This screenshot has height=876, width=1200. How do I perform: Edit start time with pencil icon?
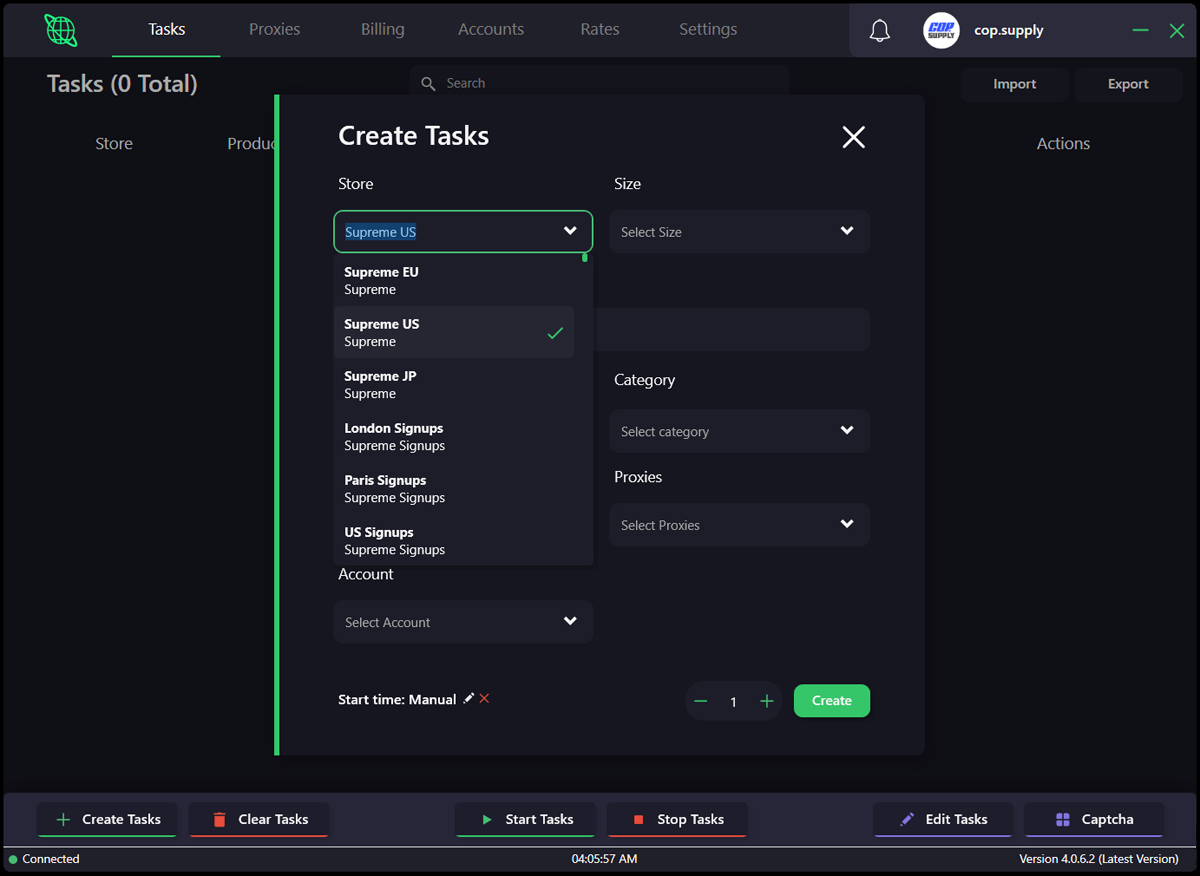pos(468,699)
